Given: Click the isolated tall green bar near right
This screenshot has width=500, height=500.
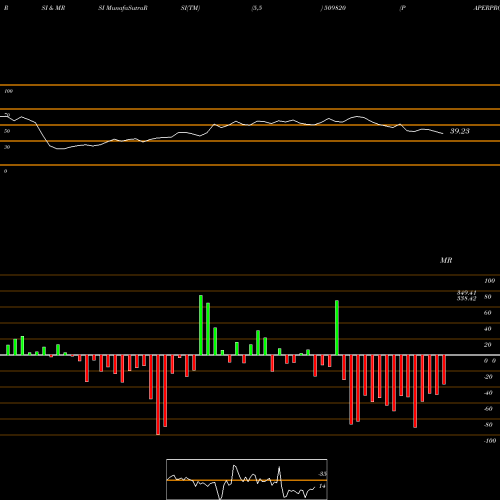Looking at the screenshot, I should coord(337,328).
